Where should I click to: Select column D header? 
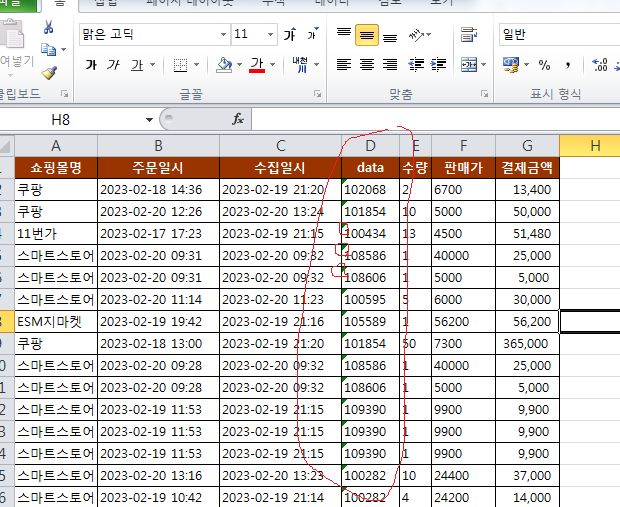[370, 146]
